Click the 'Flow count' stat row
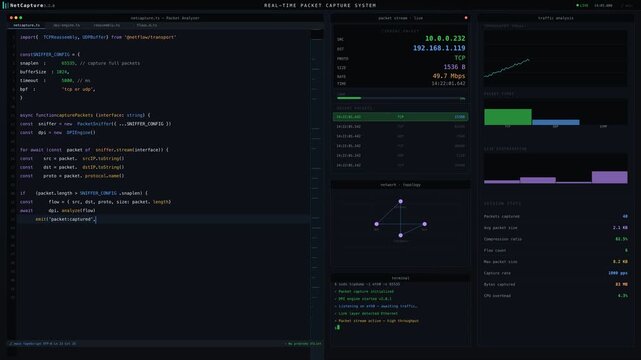This screenshot has height=360, width=641. (556, 250)
